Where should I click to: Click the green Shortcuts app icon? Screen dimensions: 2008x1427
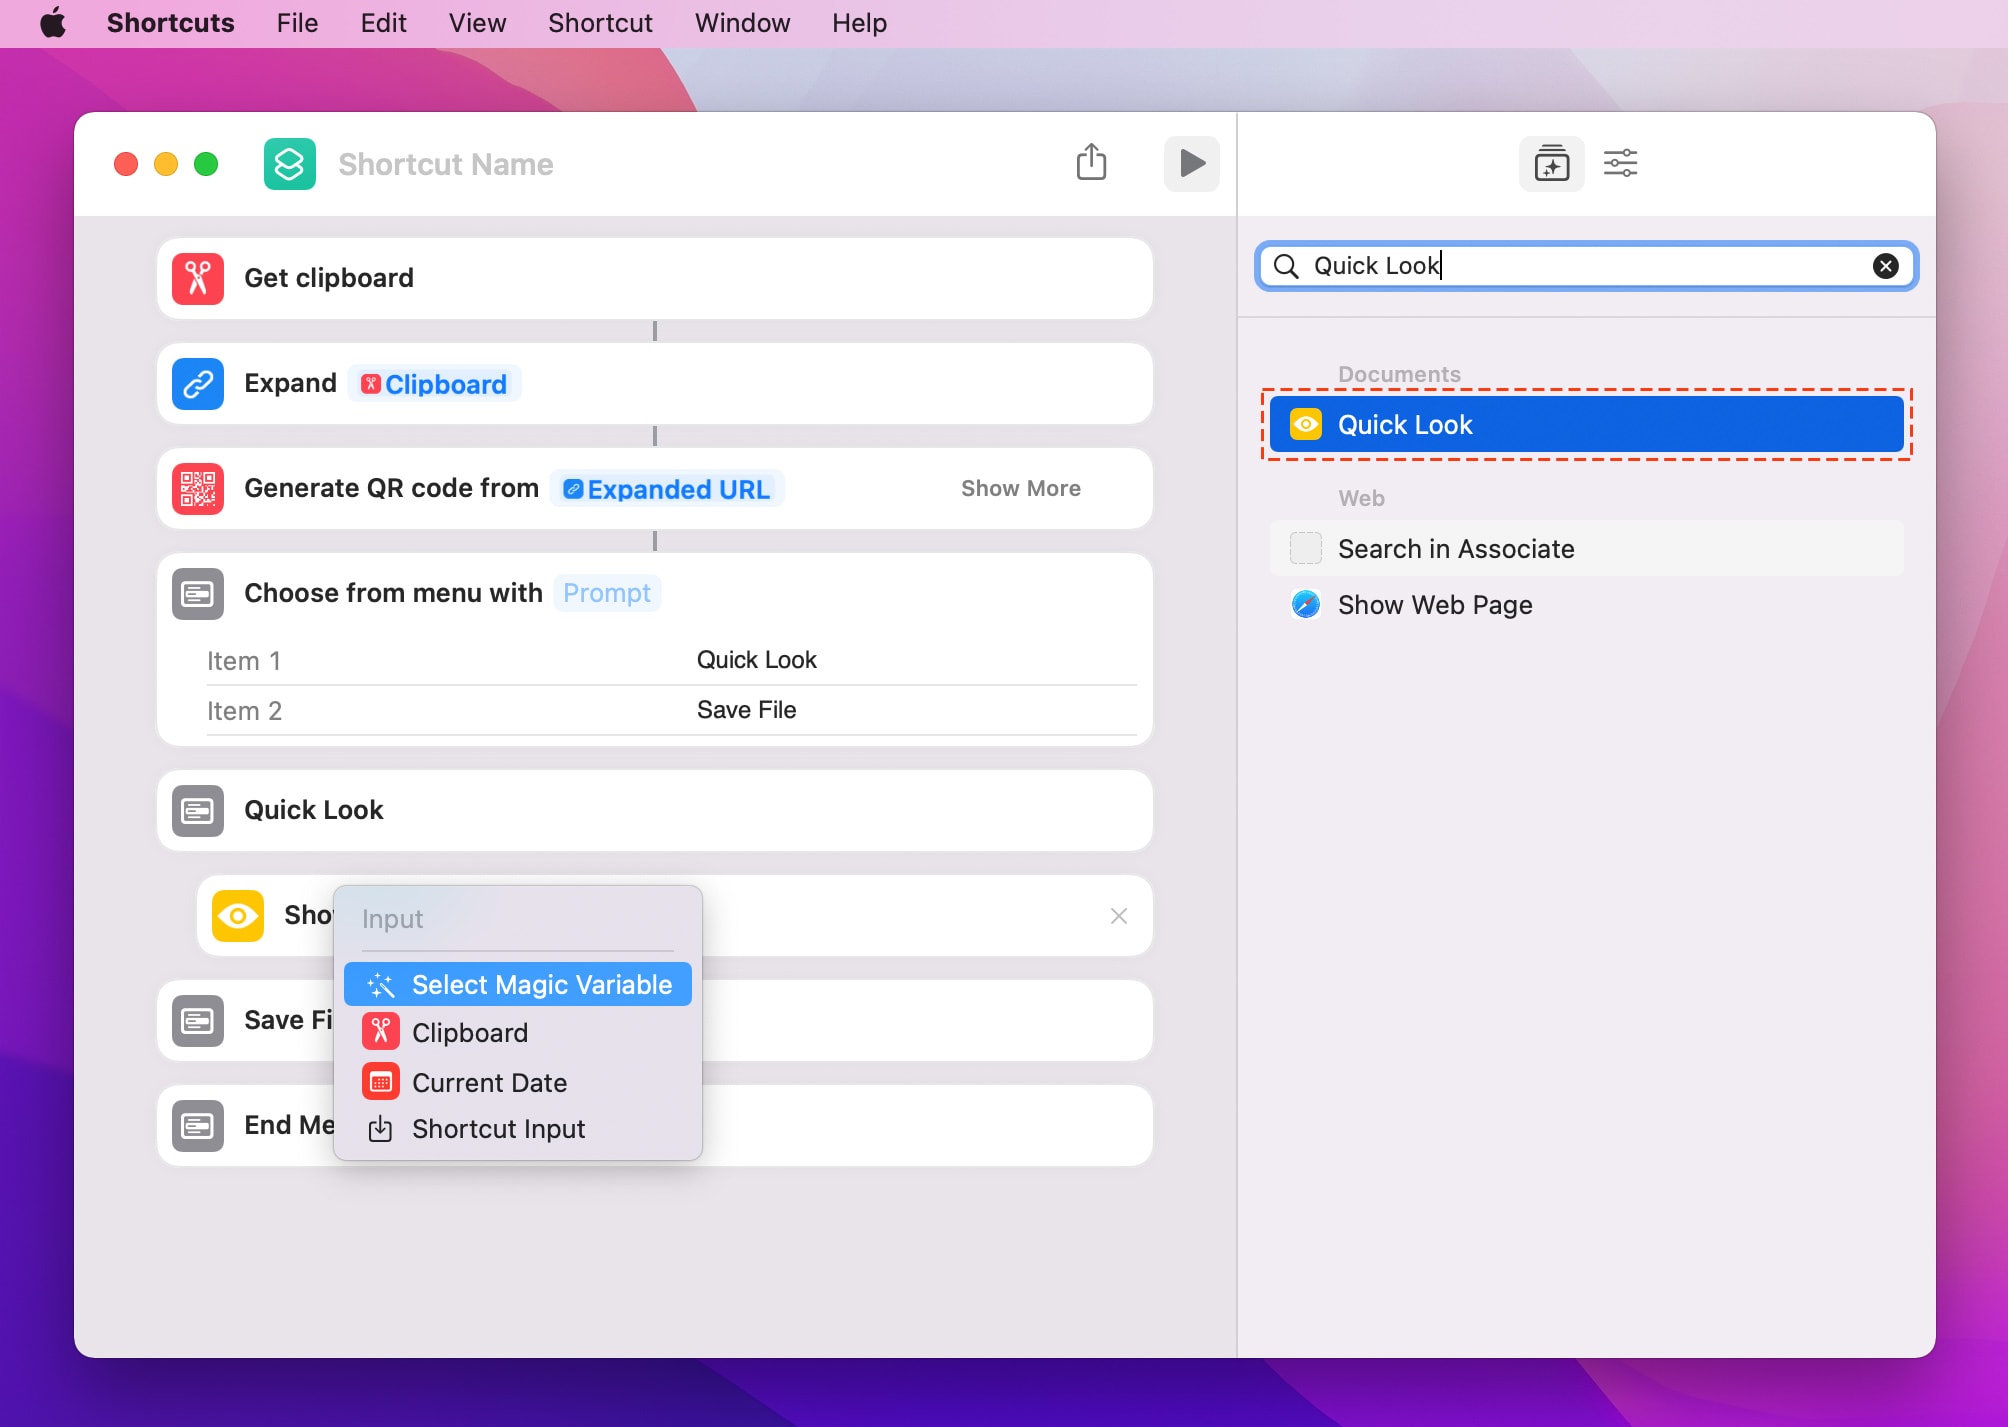pos(289,164)
